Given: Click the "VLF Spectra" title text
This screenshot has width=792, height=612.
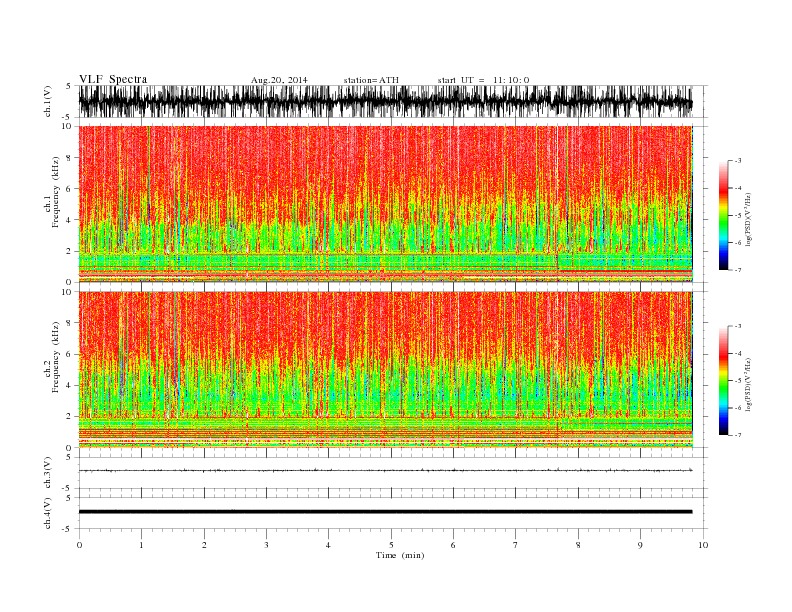Looking at the screenshot, I should click(x=113, y=79).
